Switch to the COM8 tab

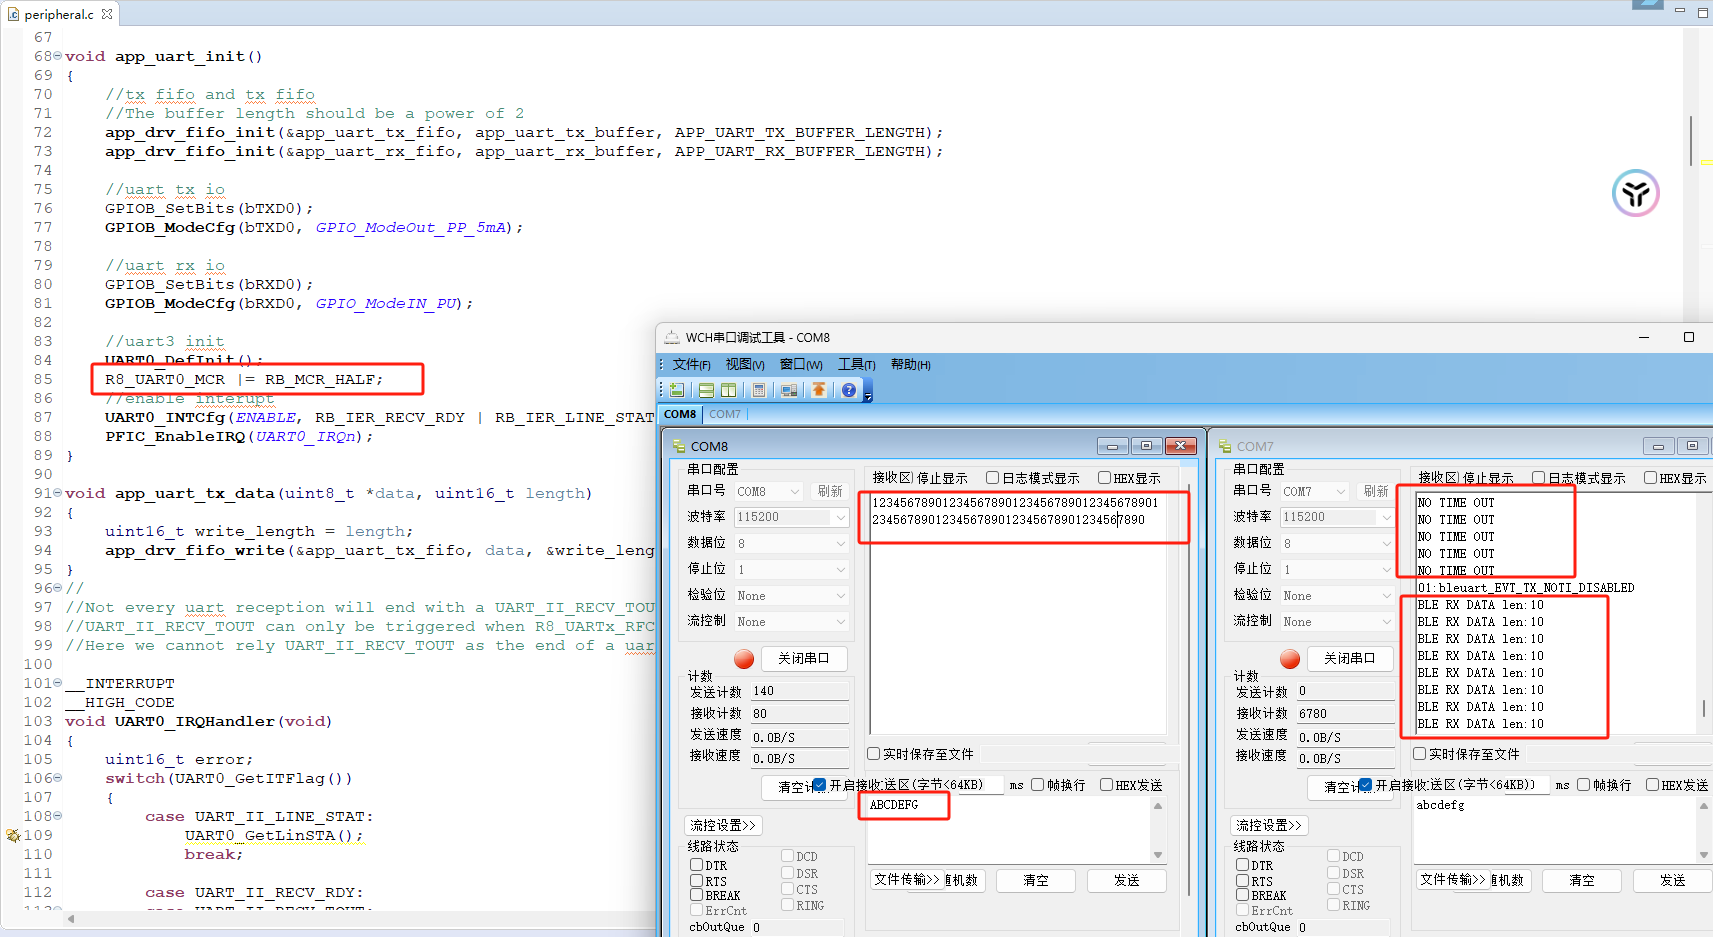point(680,414)
